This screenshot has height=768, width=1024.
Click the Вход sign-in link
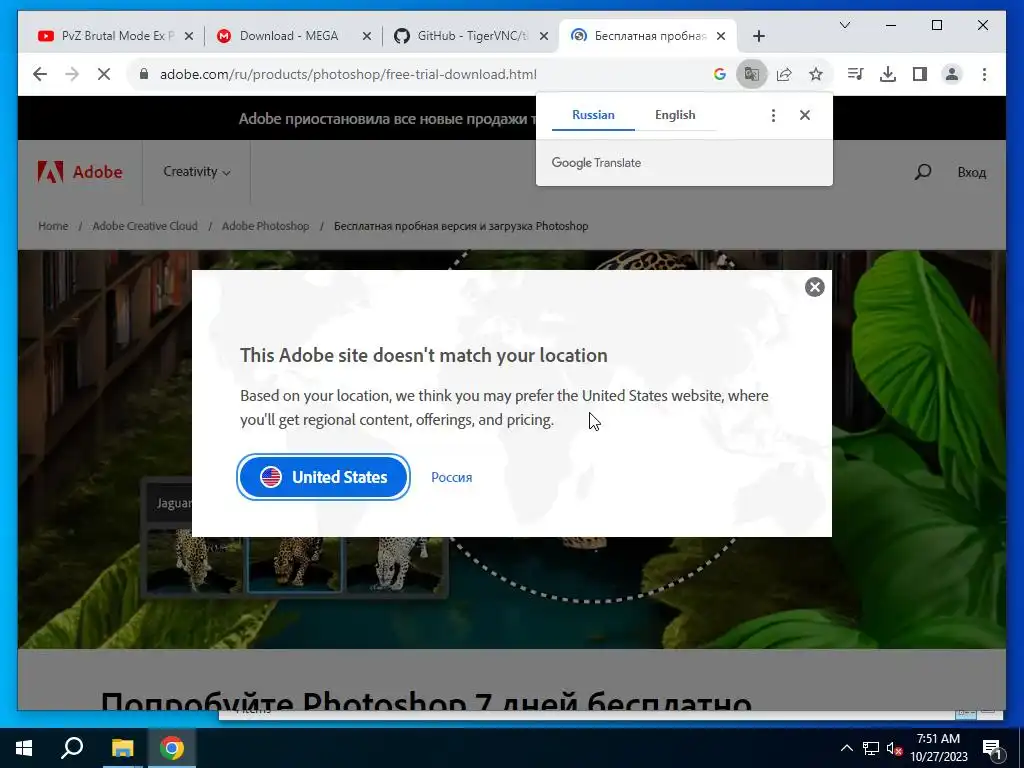point(971,172)
